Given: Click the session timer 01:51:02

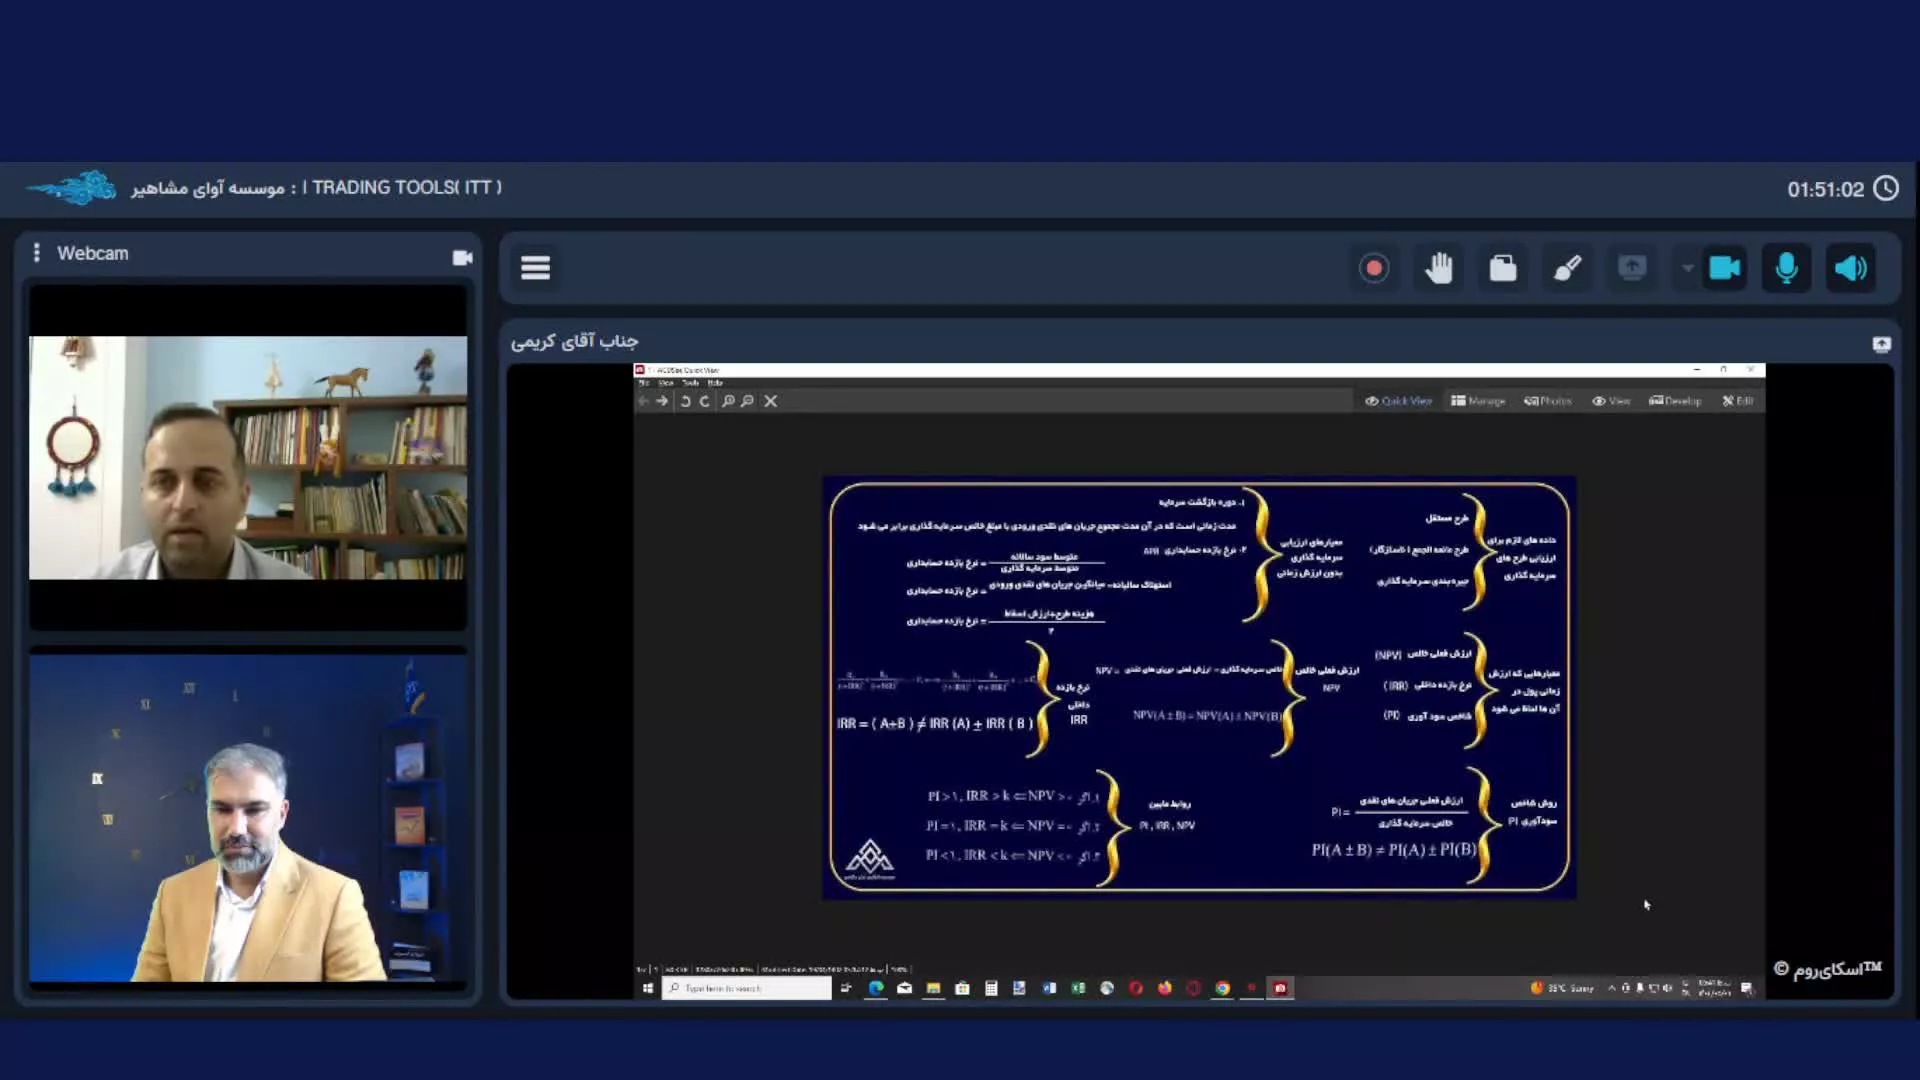Looking at the screenshot, I should click(x=1825, y=189).
